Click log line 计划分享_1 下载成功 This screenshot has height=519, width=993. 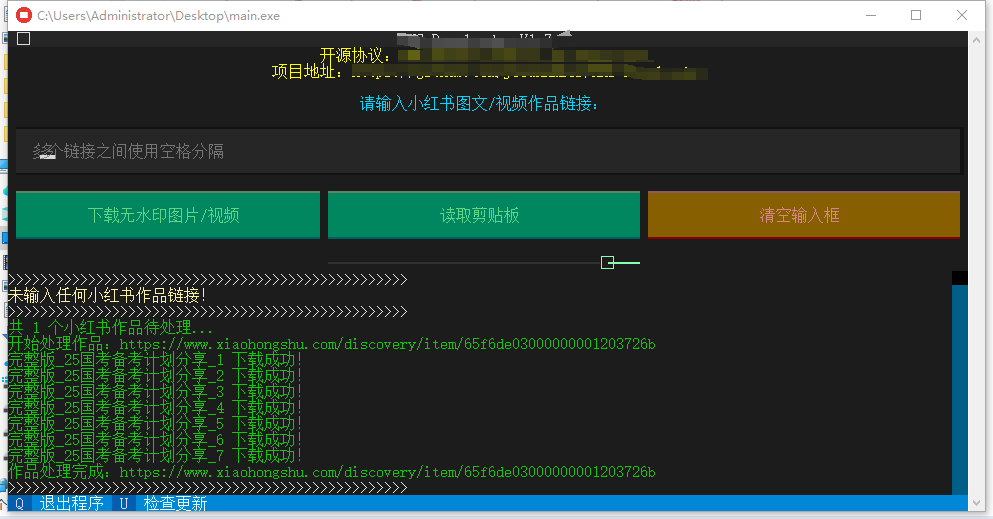pos(155,360)
